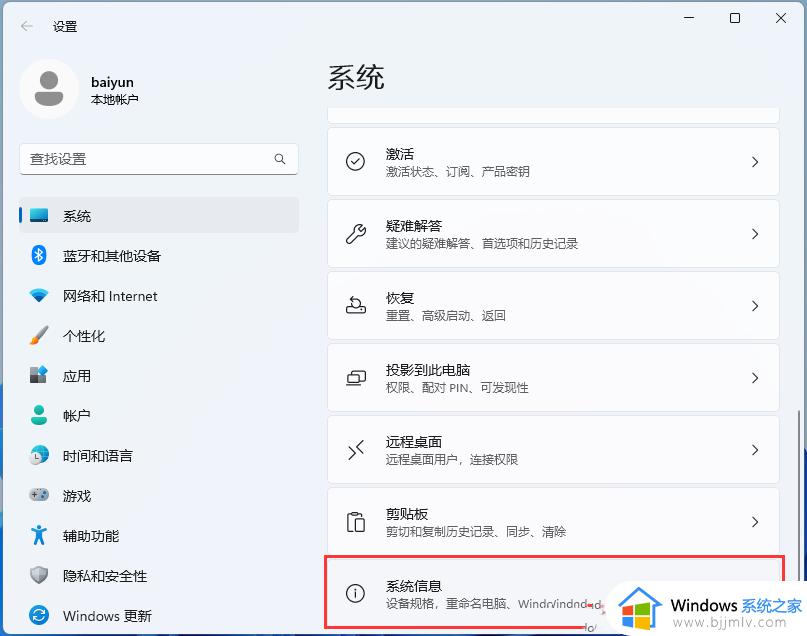Minimize the Settings window
Screen dimensions: 807x636
689,19
